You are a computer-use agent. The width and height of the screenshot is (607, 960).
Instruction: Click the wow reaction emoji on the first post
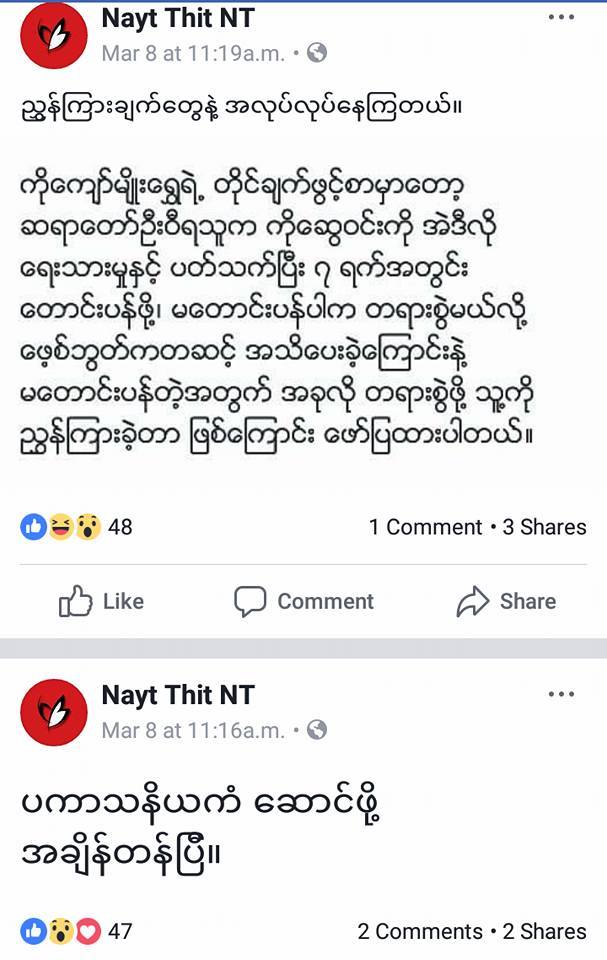88,527
